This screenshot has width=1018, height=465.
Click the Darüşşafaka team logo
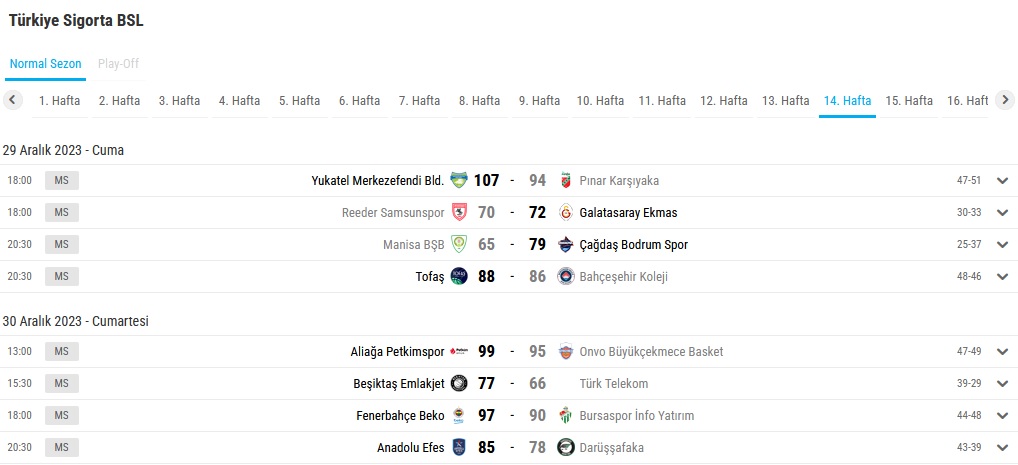[566, 447]
